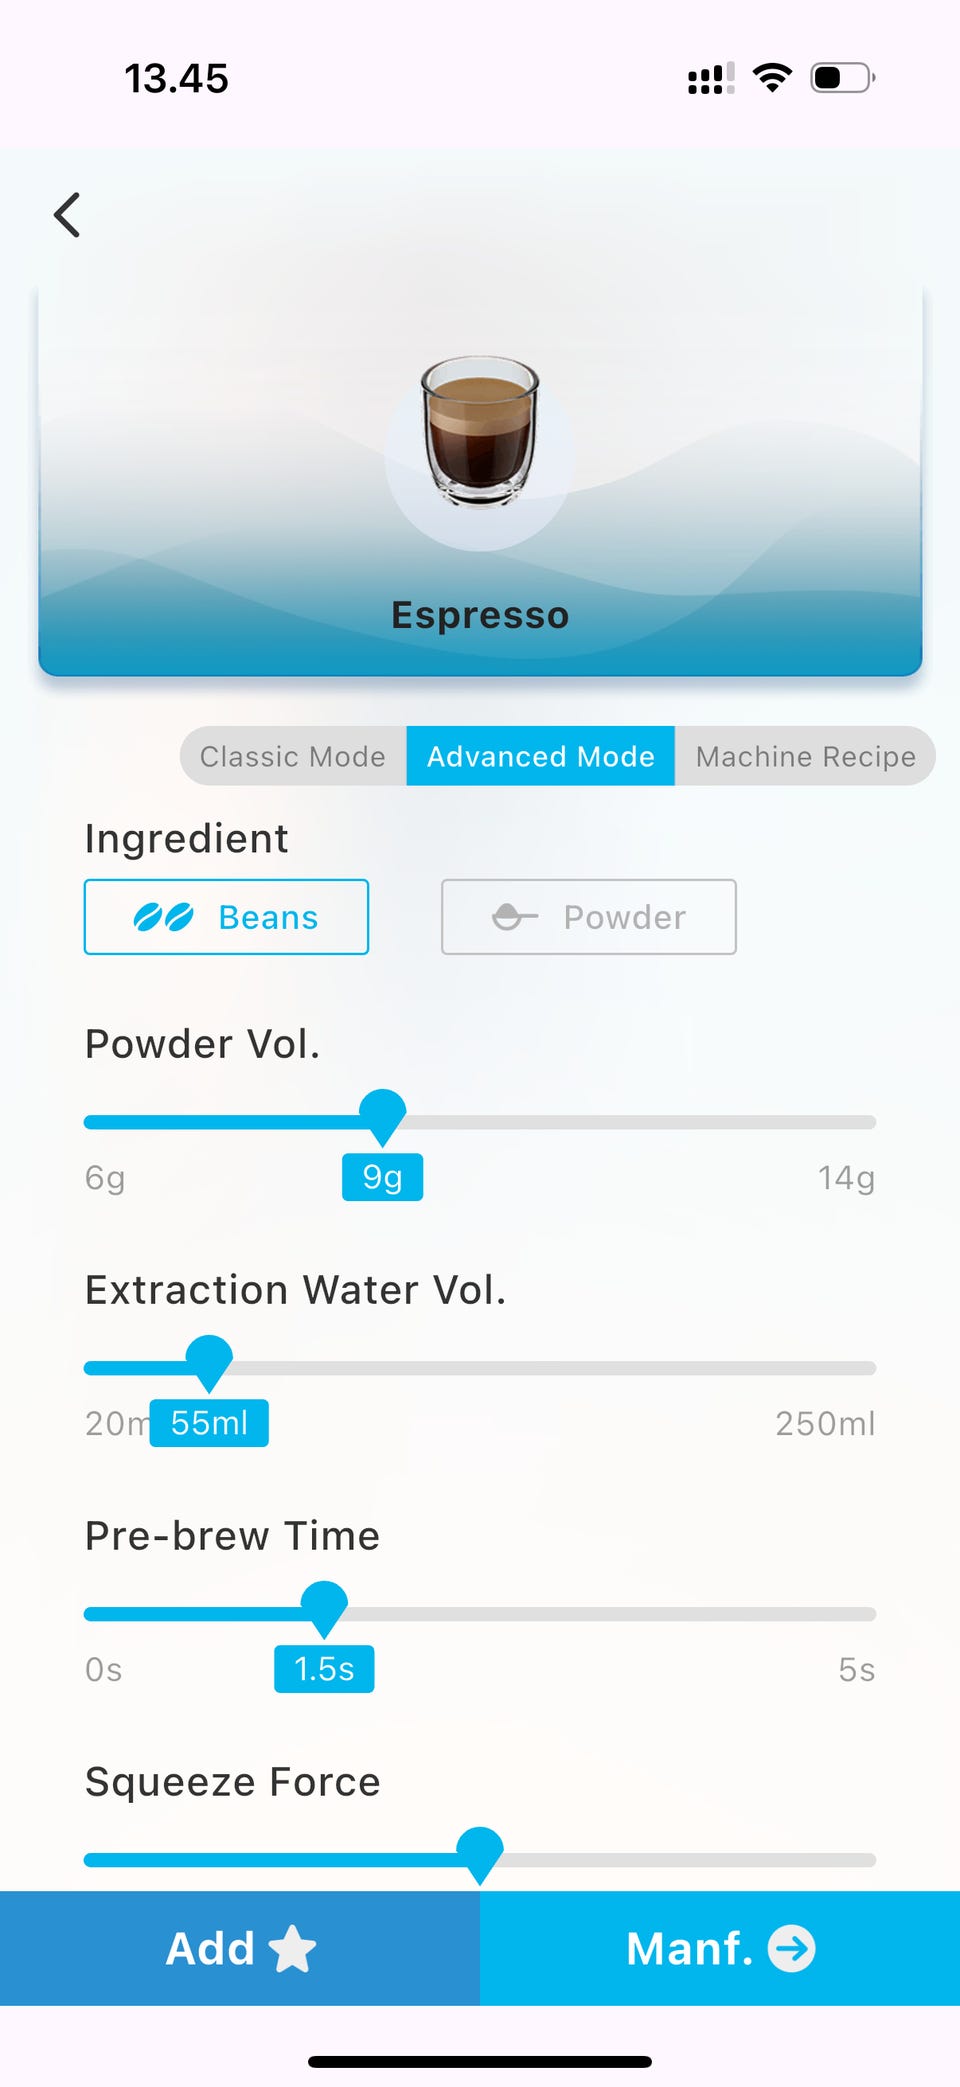Tap the battery status icon
The image size is (960, 2087).
pyautogui.click(x=842, y=78)
